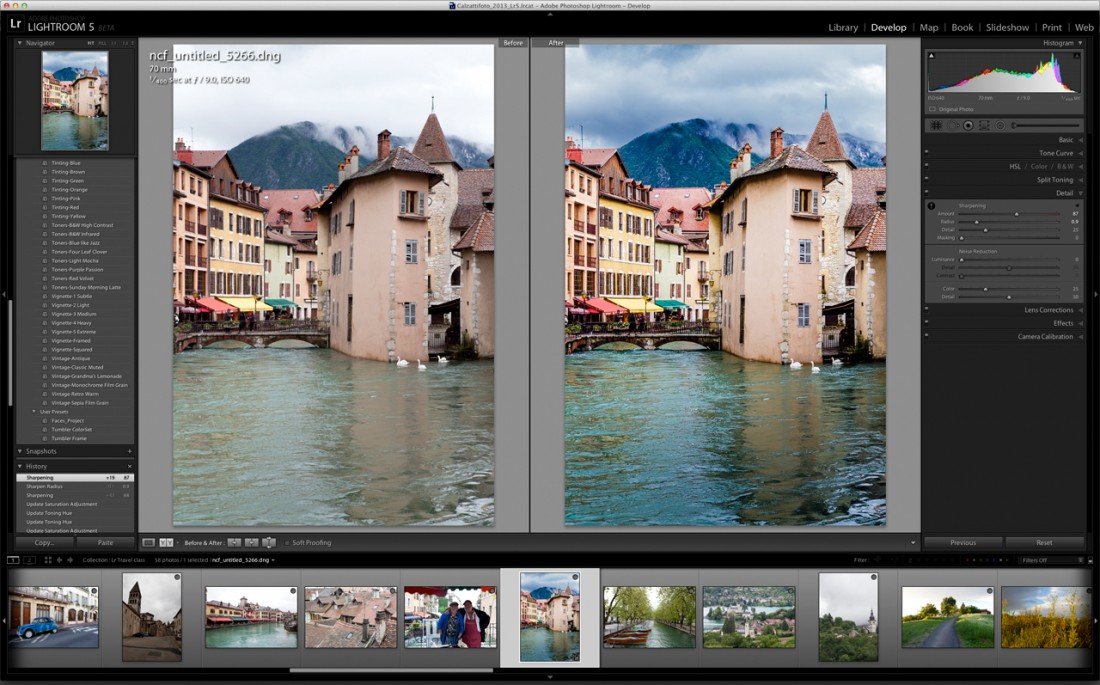1100x685 pixels.
Task: Toggle the Original Photo checkbox under histogram
Action: (x=932, y=109)
